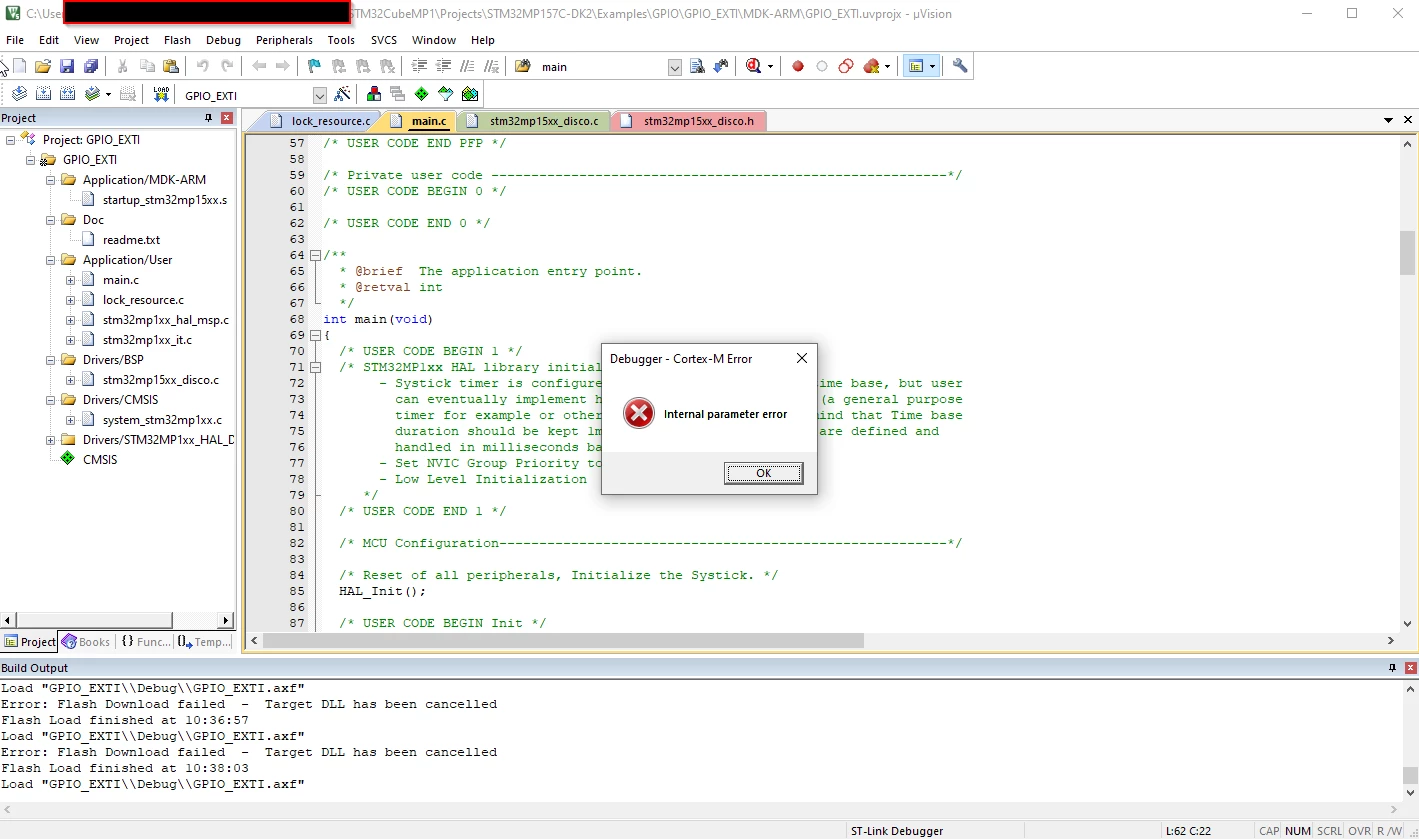1419x839 pixels.
Task: Select the CMSIS component item
Action: pyautogui.click(x=100, y=460)
